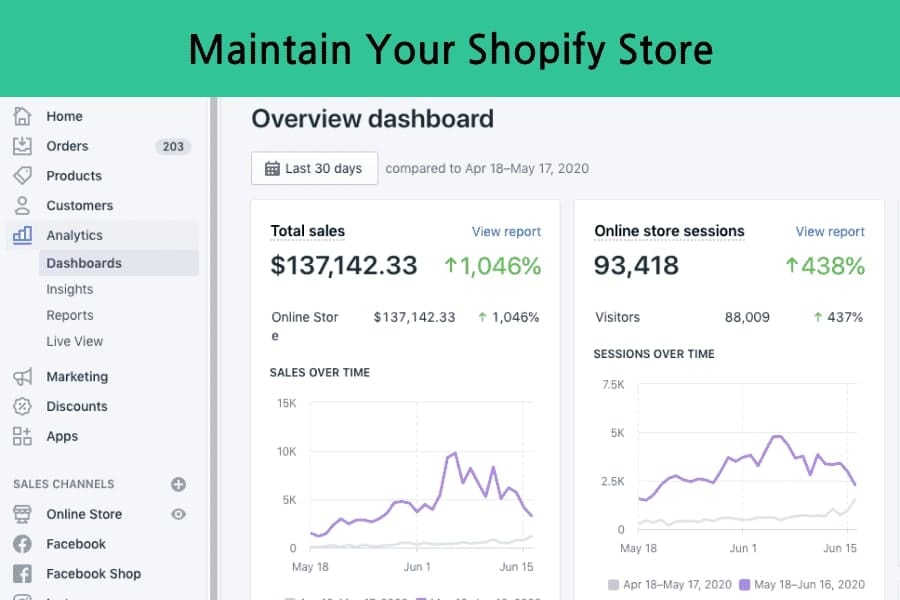
Task: Add a sales channel with plus icon
Action: click(179, 484)
